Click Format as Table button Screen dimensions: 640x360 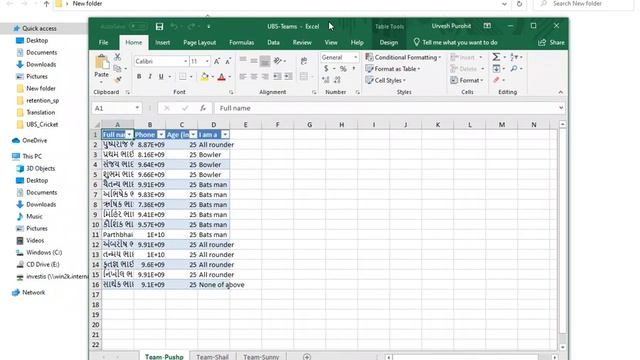393,69
